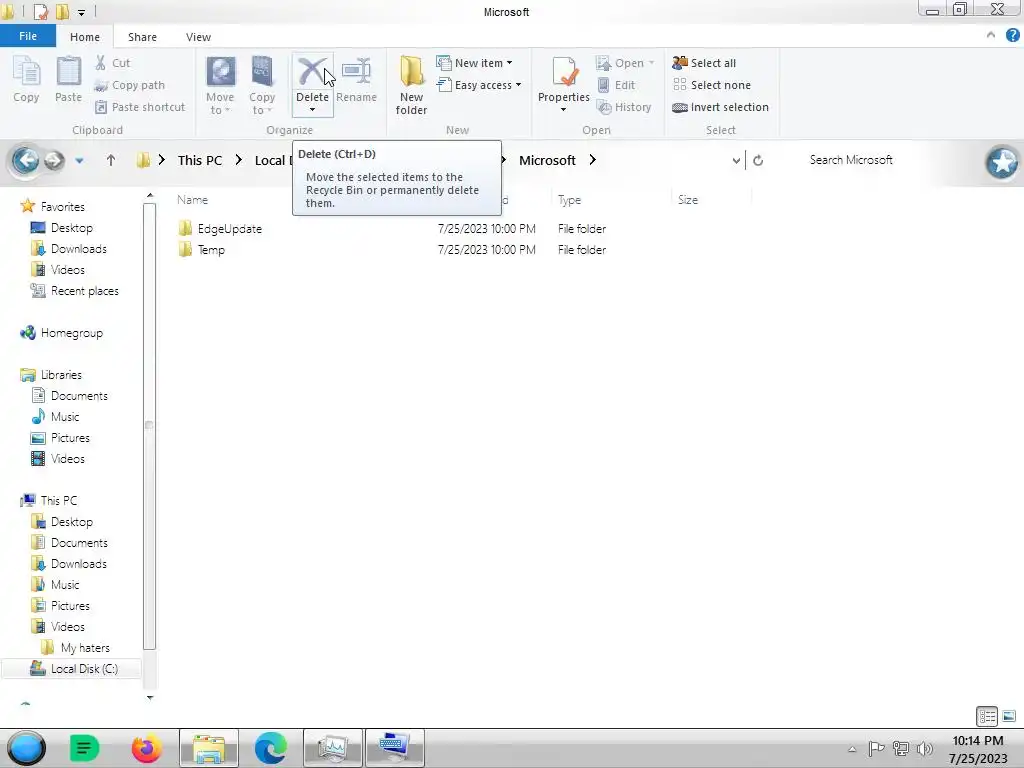
Task: Click the navigation pane scrollbar thumb
Action: pos(149,426)
